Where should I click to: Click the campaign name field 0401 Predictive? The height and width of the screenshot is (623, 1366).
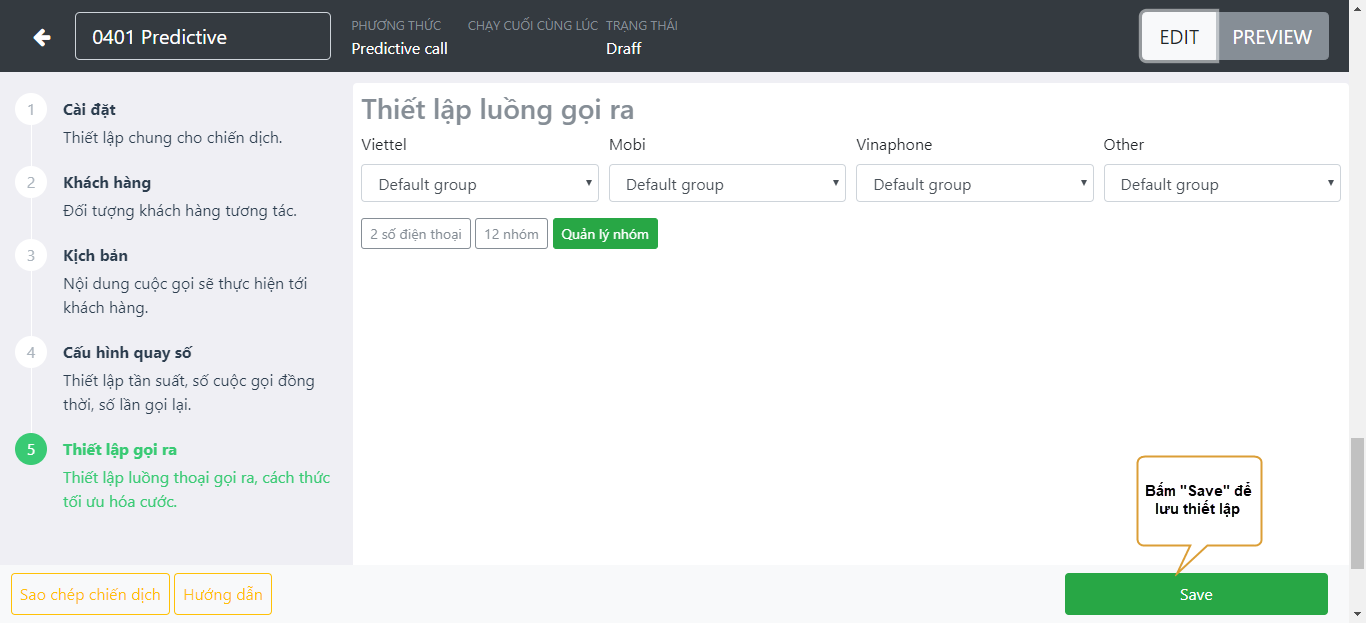pyautogui.click(x=202, y=37)
